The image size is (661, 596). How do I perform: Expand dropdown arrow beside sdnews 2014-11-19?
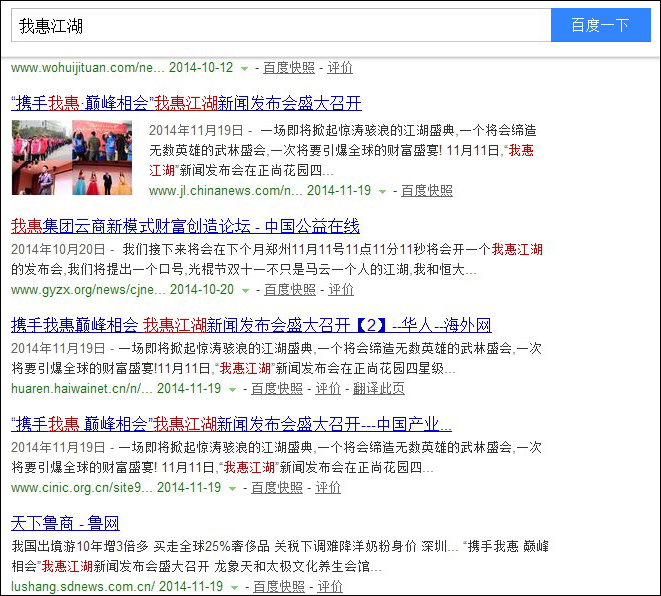pos(234,587)
